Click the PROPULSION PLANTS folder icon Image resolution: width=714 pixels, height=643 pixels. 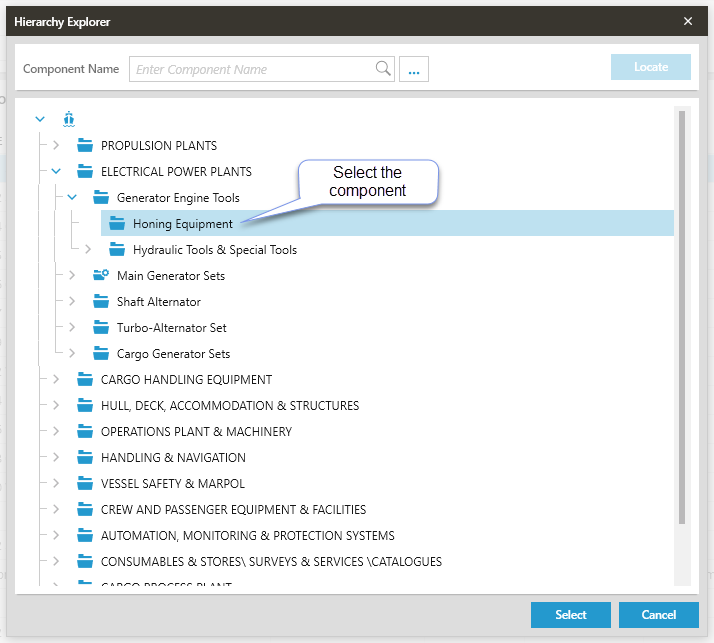(85, 145)
